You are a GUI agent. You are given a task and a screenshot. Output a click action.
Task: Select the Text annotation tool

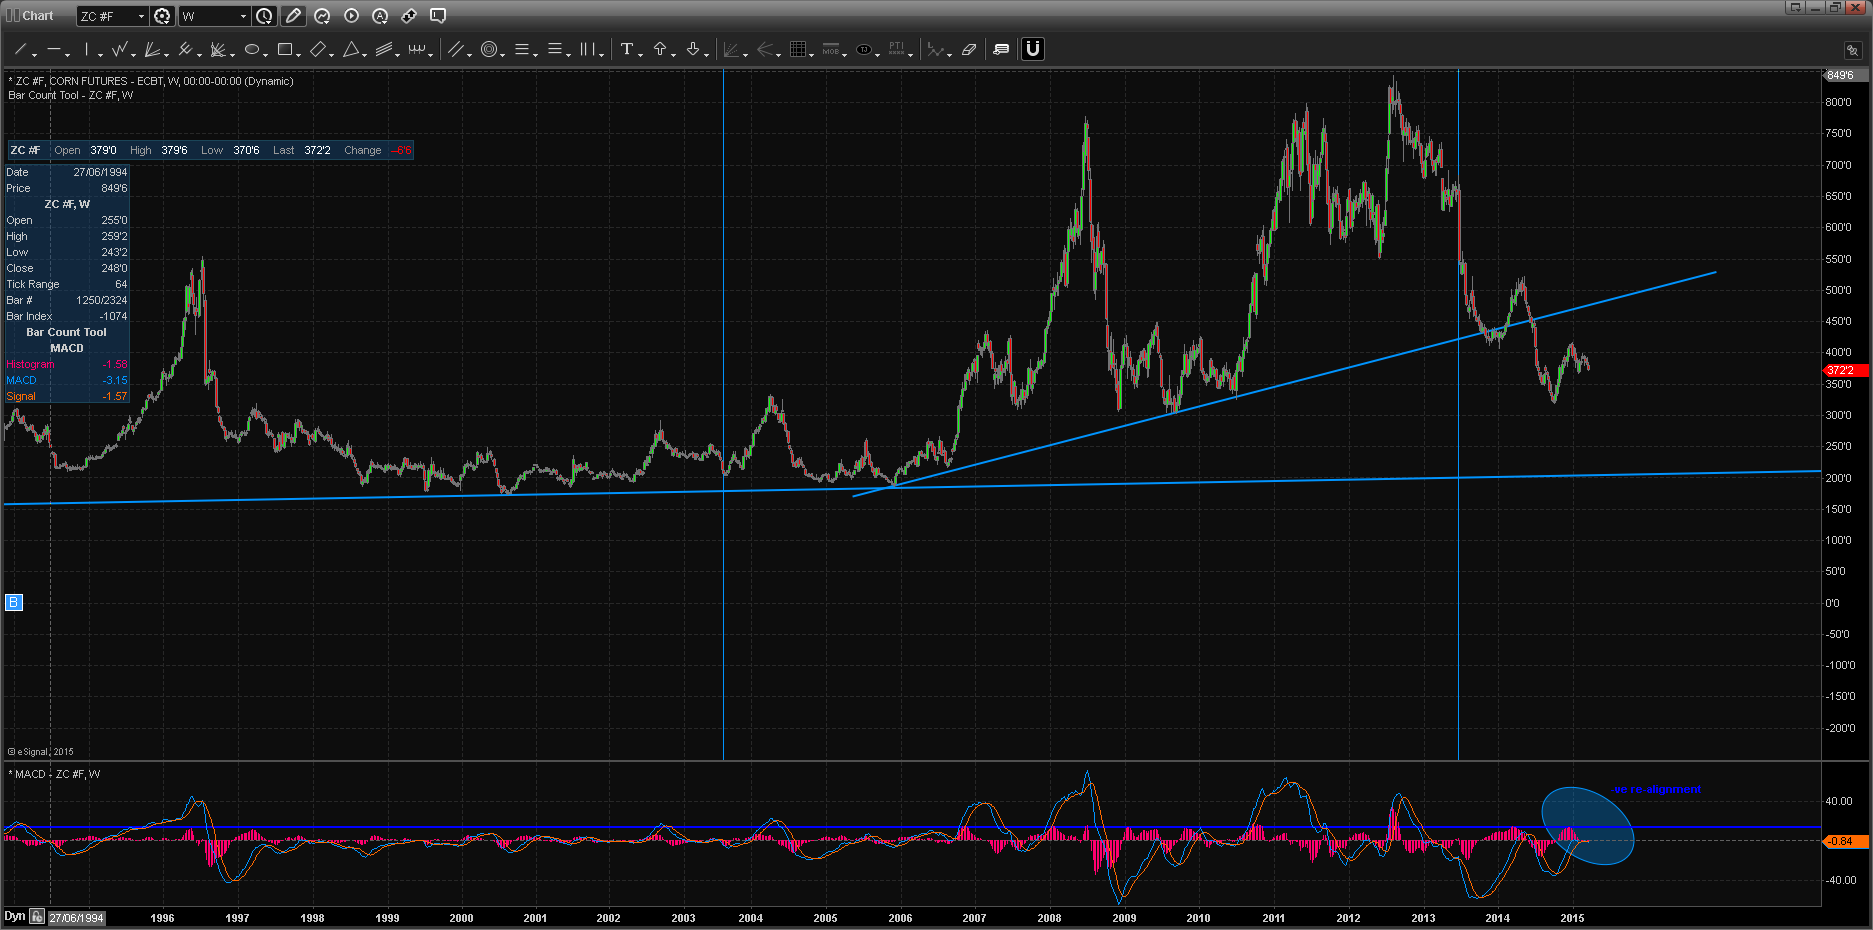627,49
